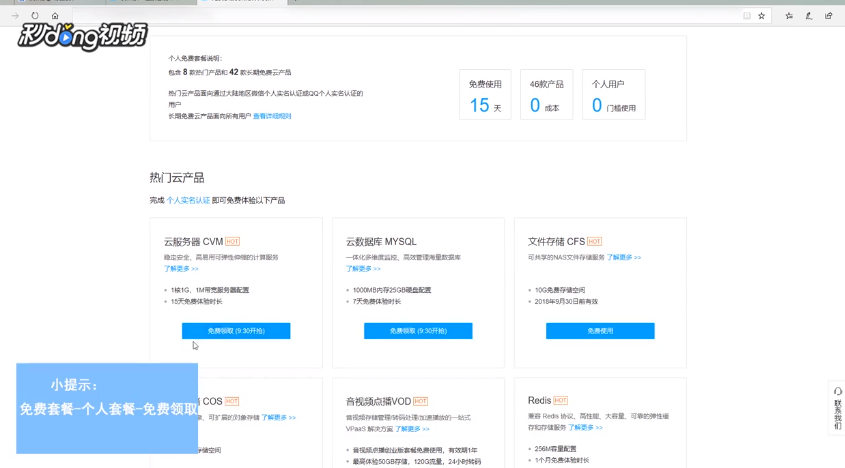Click the add notes pen icon
Image resolution: width=845 pixels, height=468 pixels.
coord(809,16)
